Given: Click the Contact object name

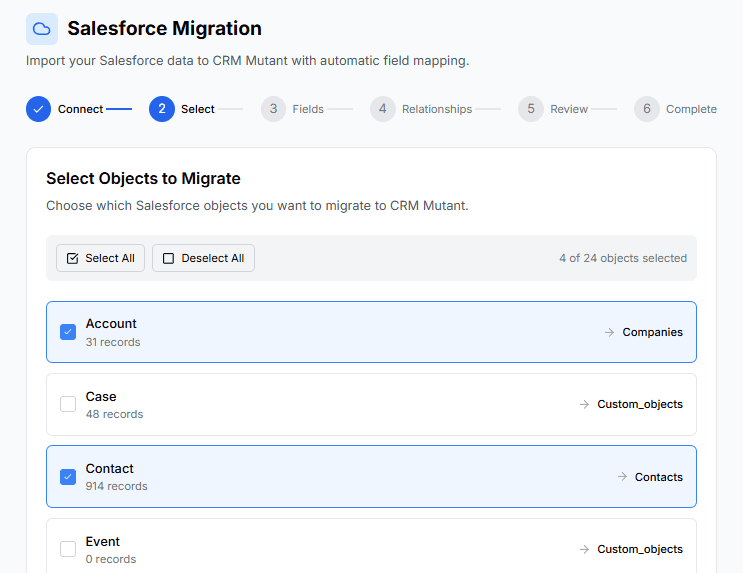Looking at the screenshot, I should click(x=109, y=469).
